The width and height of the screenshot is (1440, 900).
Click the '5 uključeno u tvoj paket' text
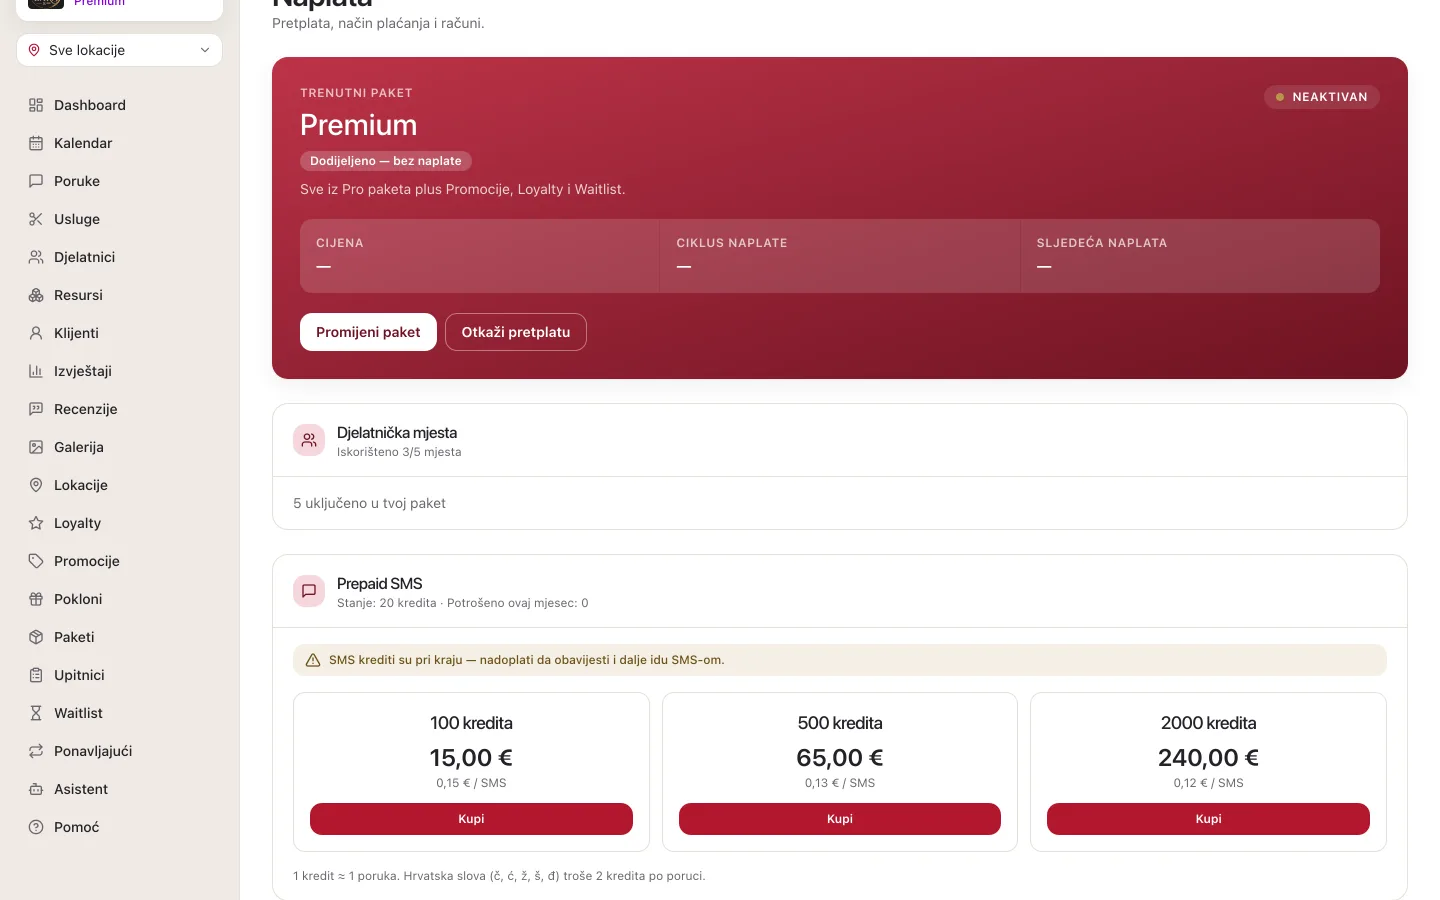pos(369,503)
